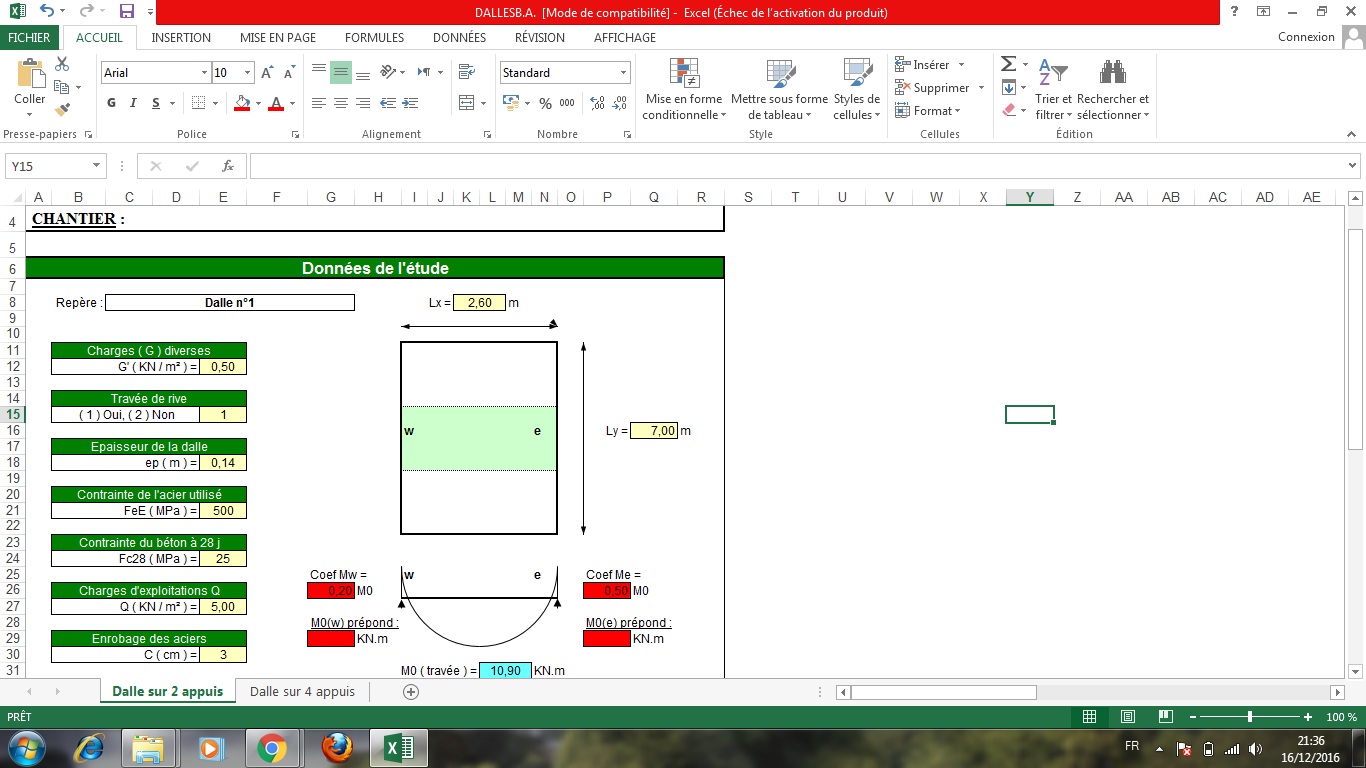Screen dimensions: 1366x768
Task: Switch to the INSERTION ribbon tab
Action: click(x=181, y=37)
